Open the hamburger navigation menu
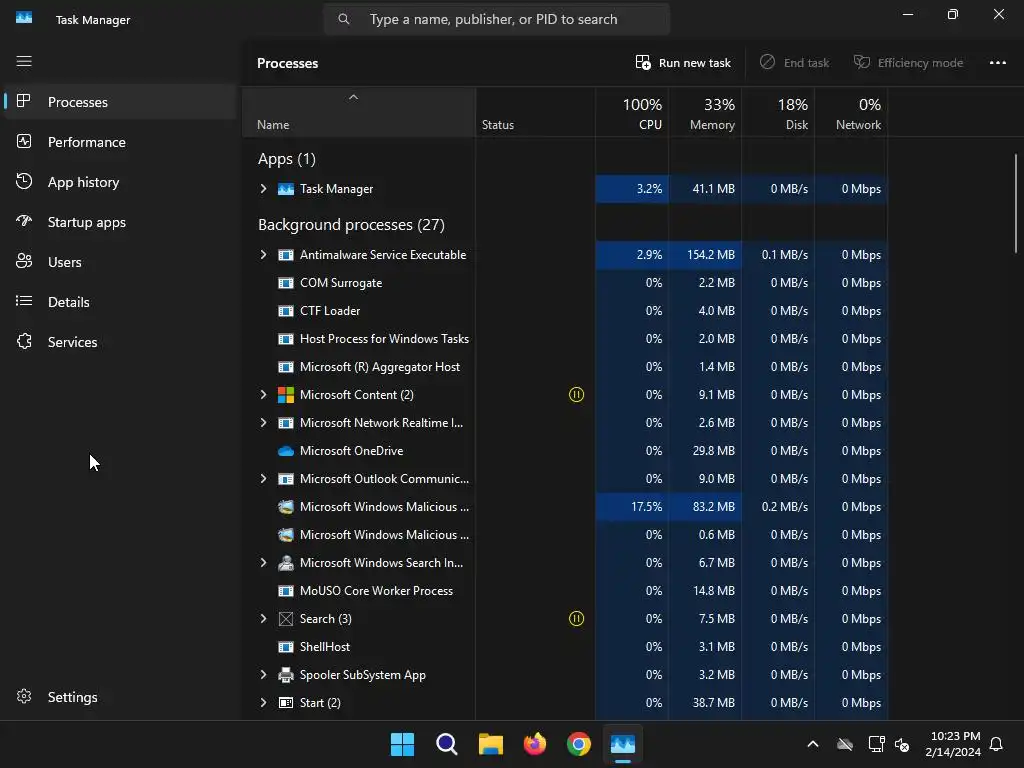Screen dimensions: 1024x768 click(24, 61)
